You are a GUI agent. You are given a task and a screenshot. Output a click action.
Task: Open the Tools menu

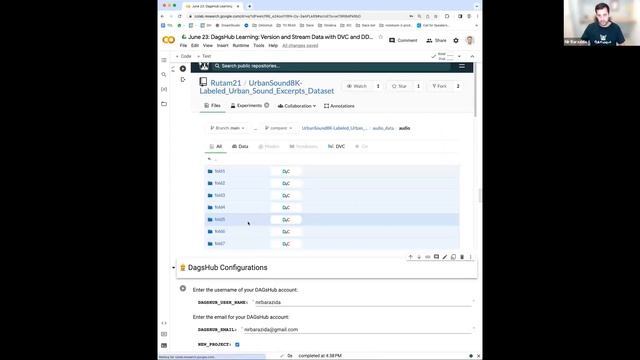coord(259,46)
